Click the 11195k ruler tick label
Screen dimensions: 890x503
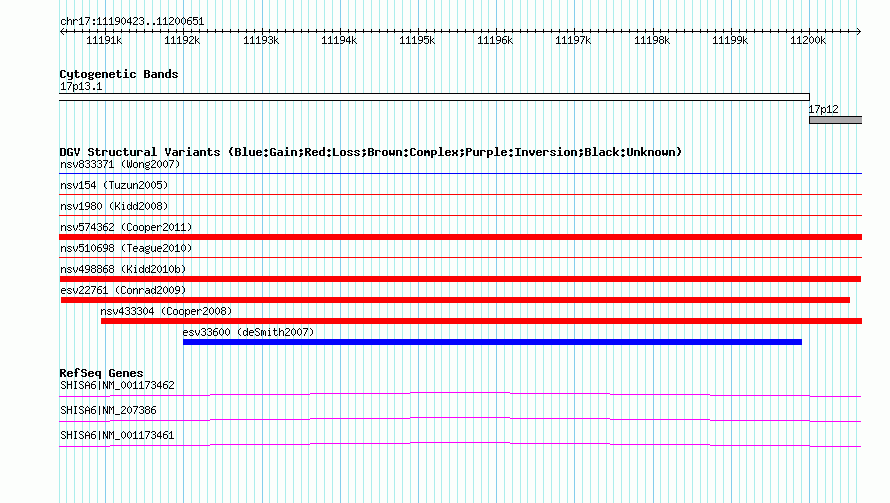point(417,40)
